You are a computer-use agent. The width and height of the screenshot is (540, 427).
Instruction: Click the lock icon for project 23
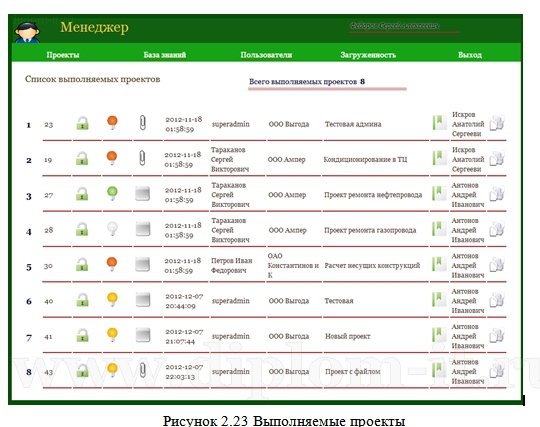(x=82, y=123)
